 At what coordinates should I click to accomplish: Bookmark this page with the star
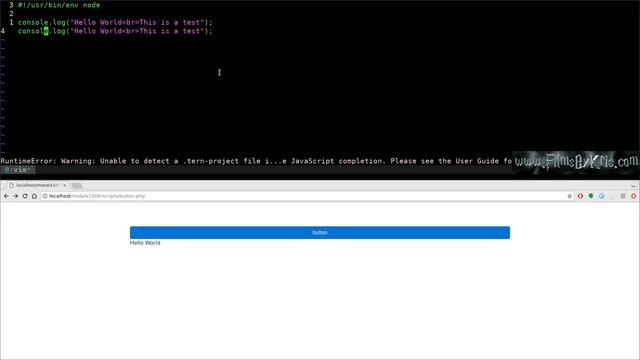click(569, 196)
